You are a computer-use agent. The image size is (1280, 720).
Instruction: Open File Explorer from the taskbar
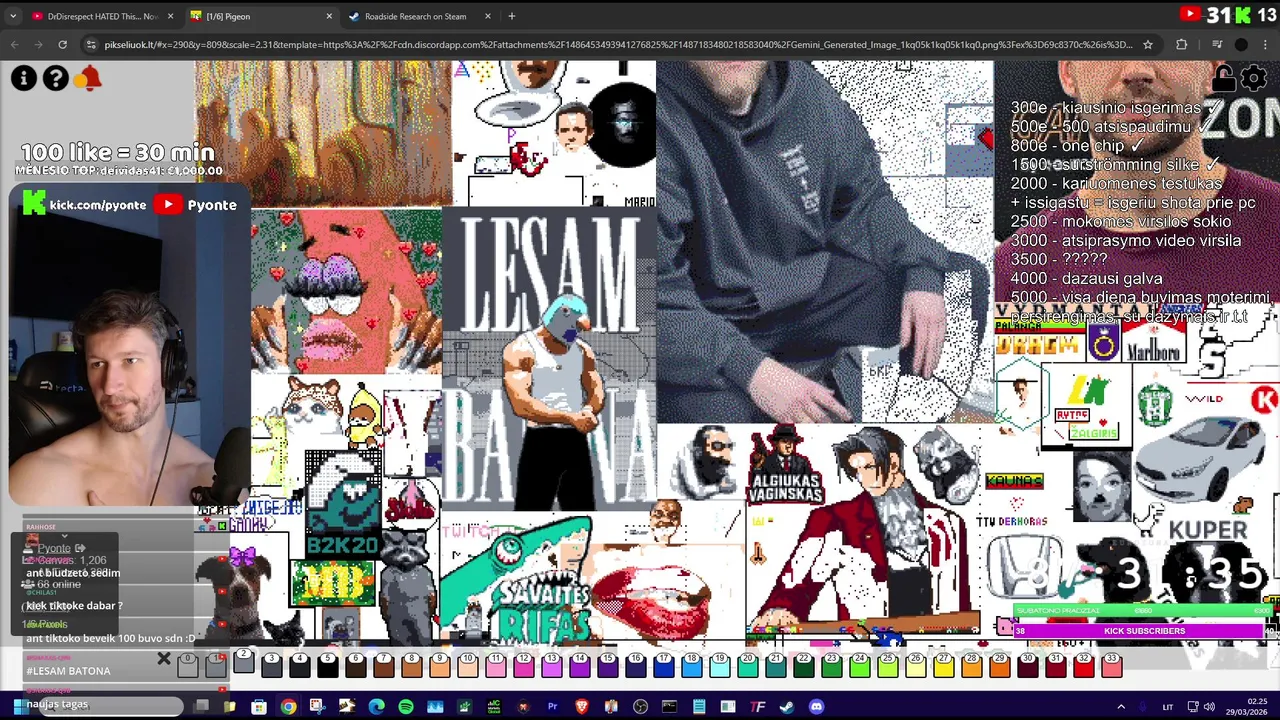pyautogui.click(x=229, y=707)
